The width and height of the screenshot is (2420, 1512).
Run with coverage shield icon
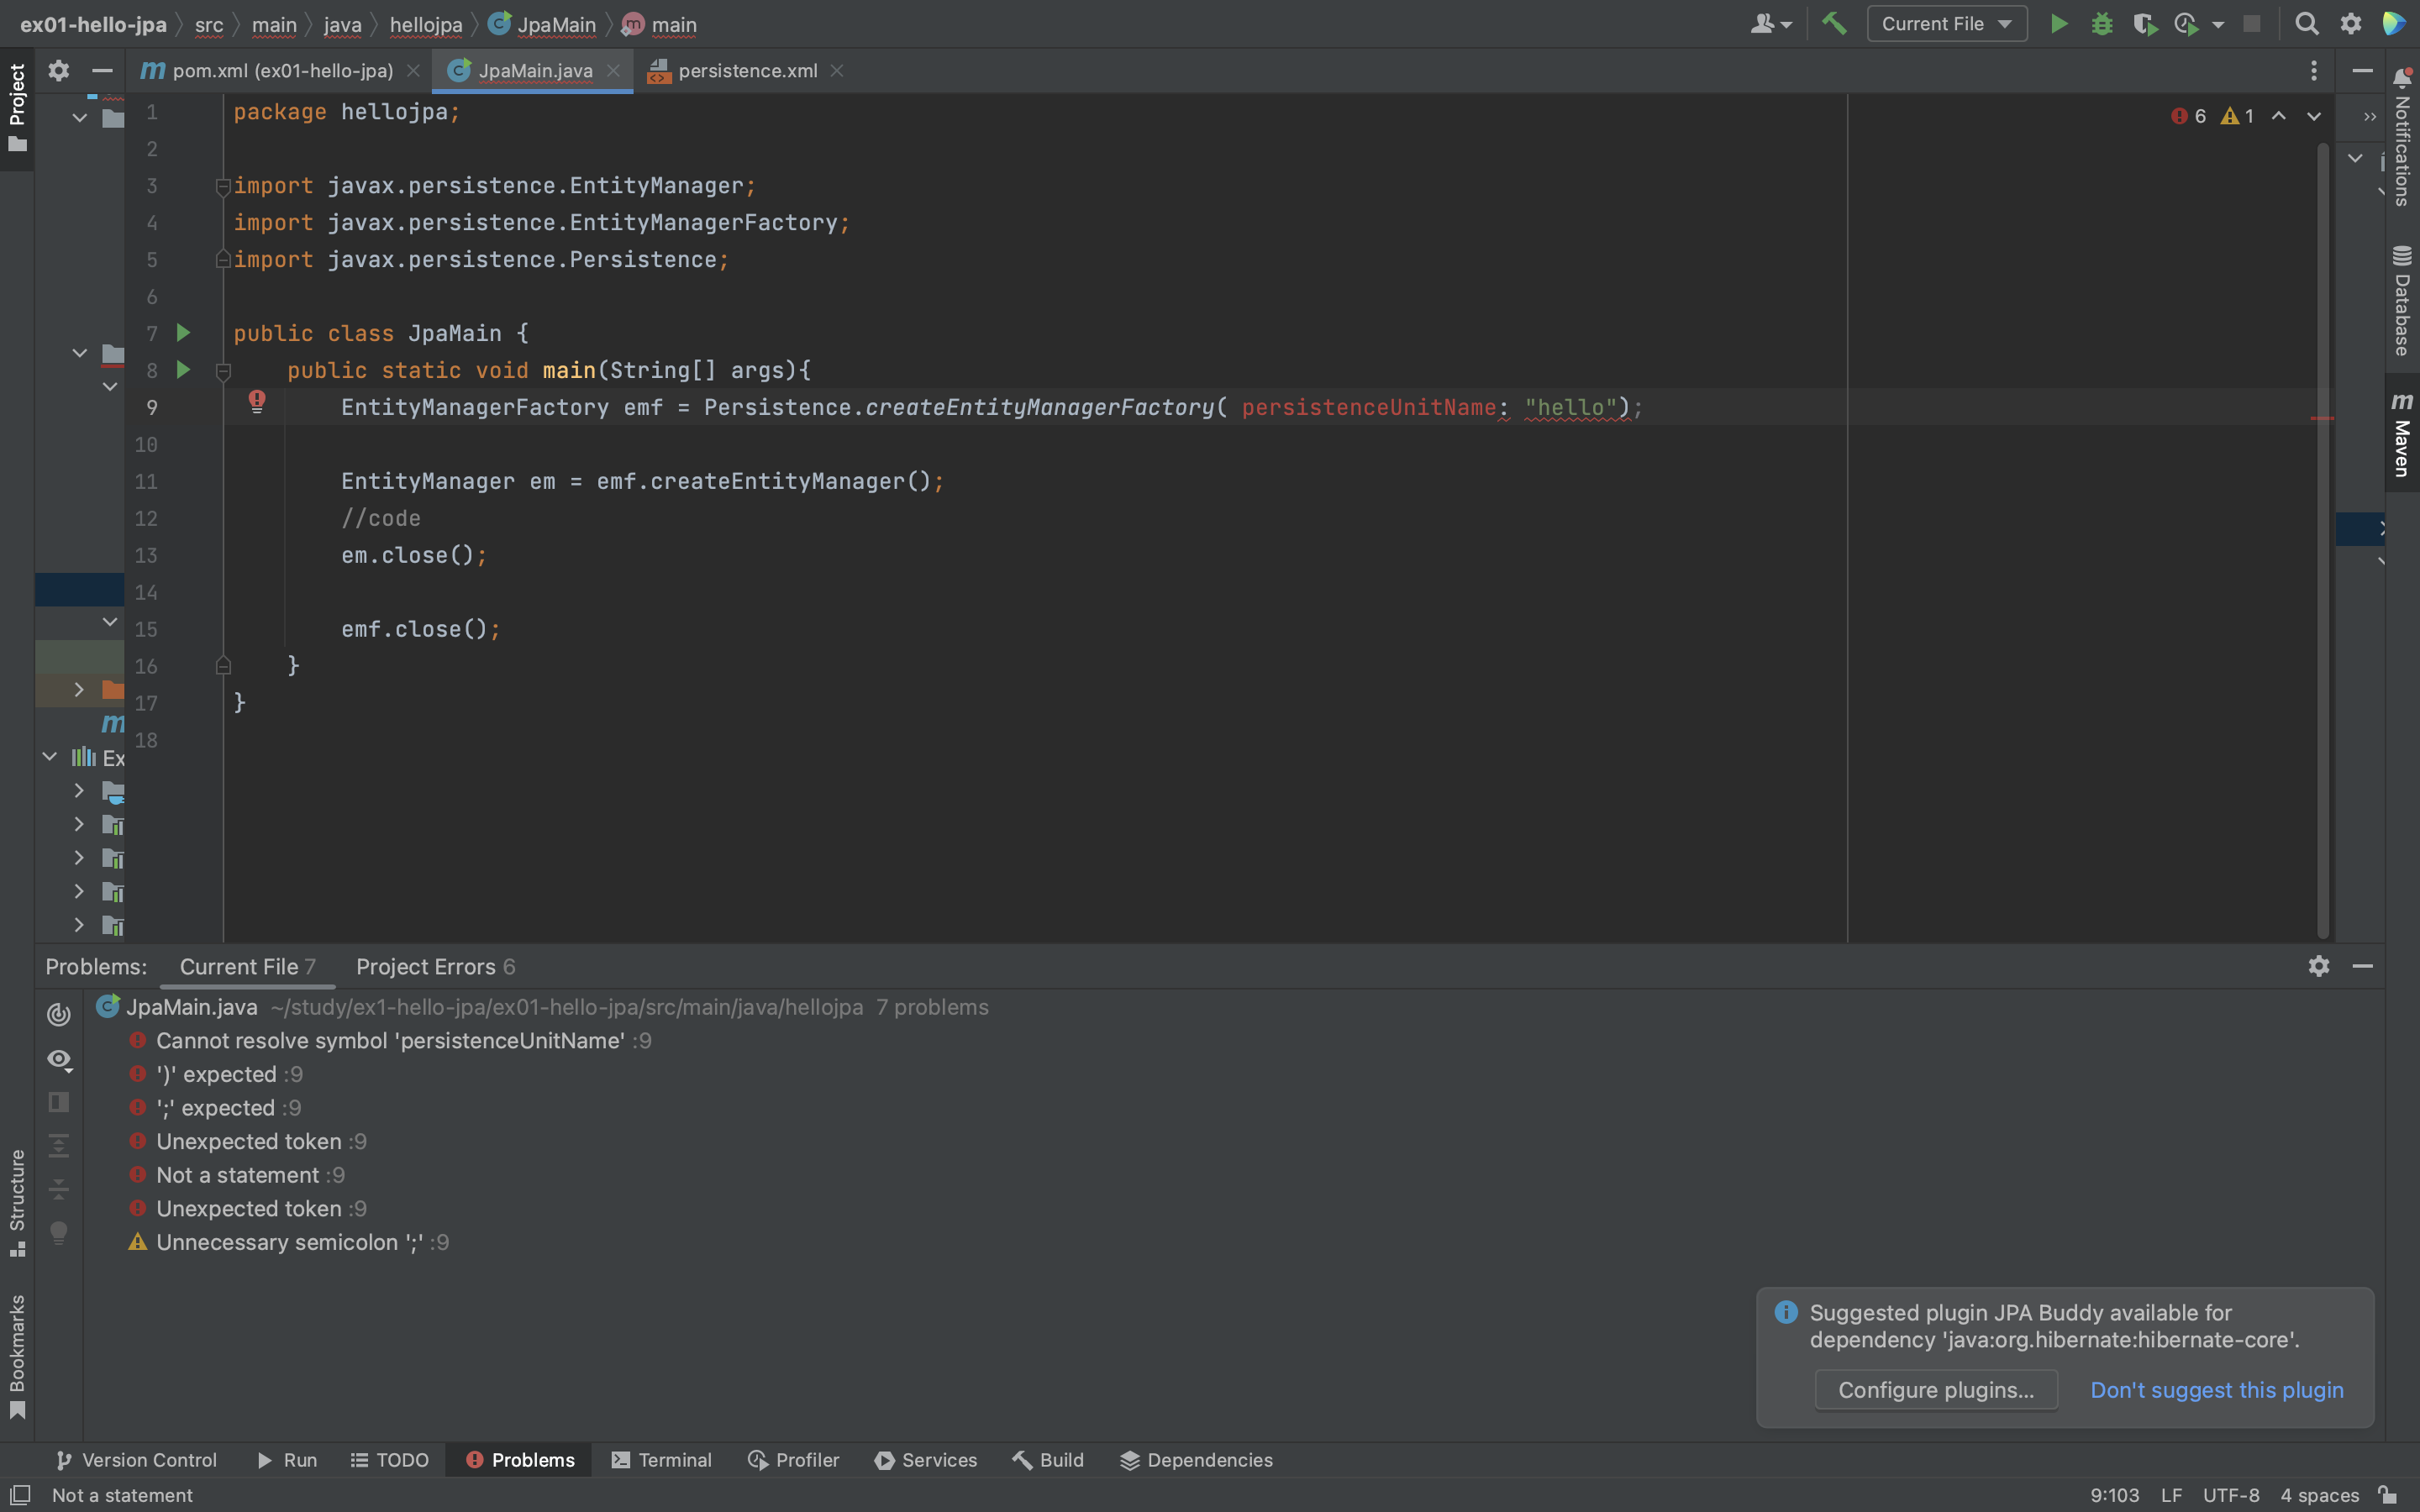(x=2144, y=24)
